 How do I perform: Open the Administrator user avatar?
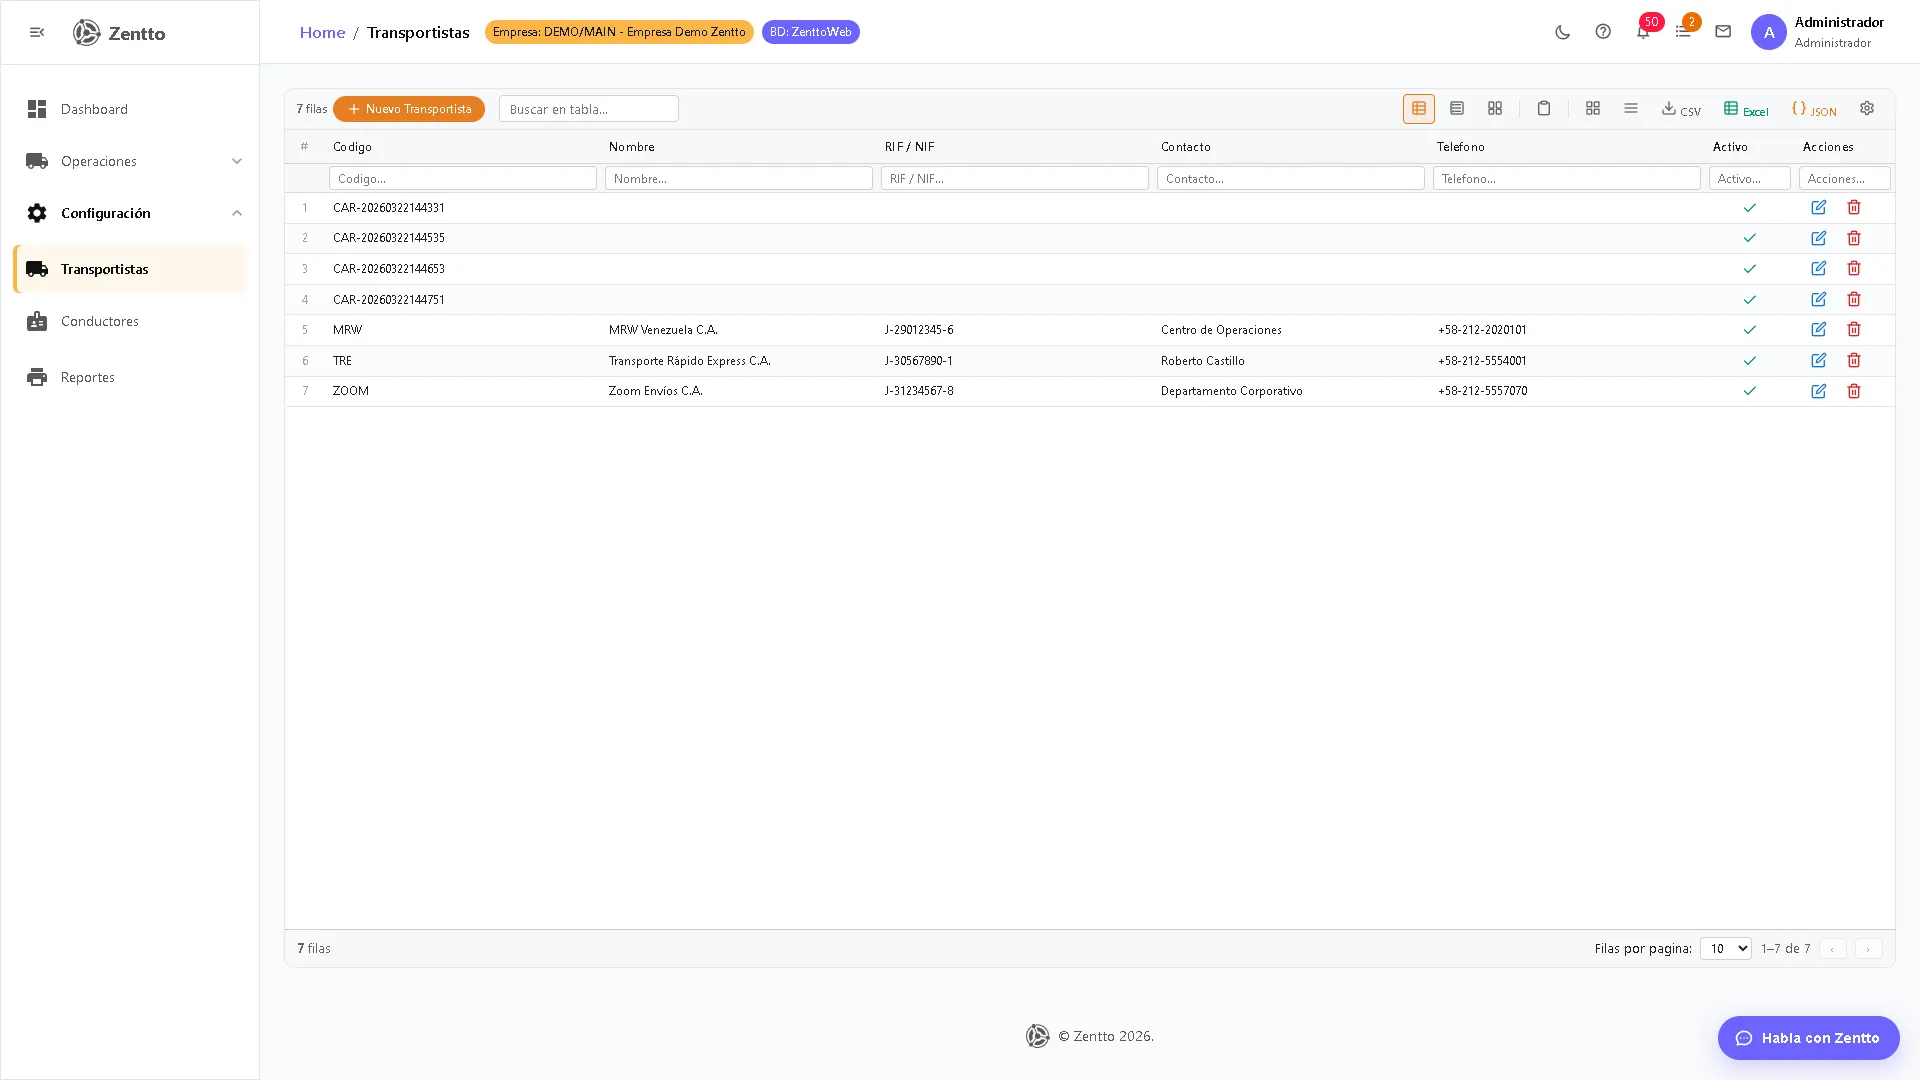click(1768, 32)
